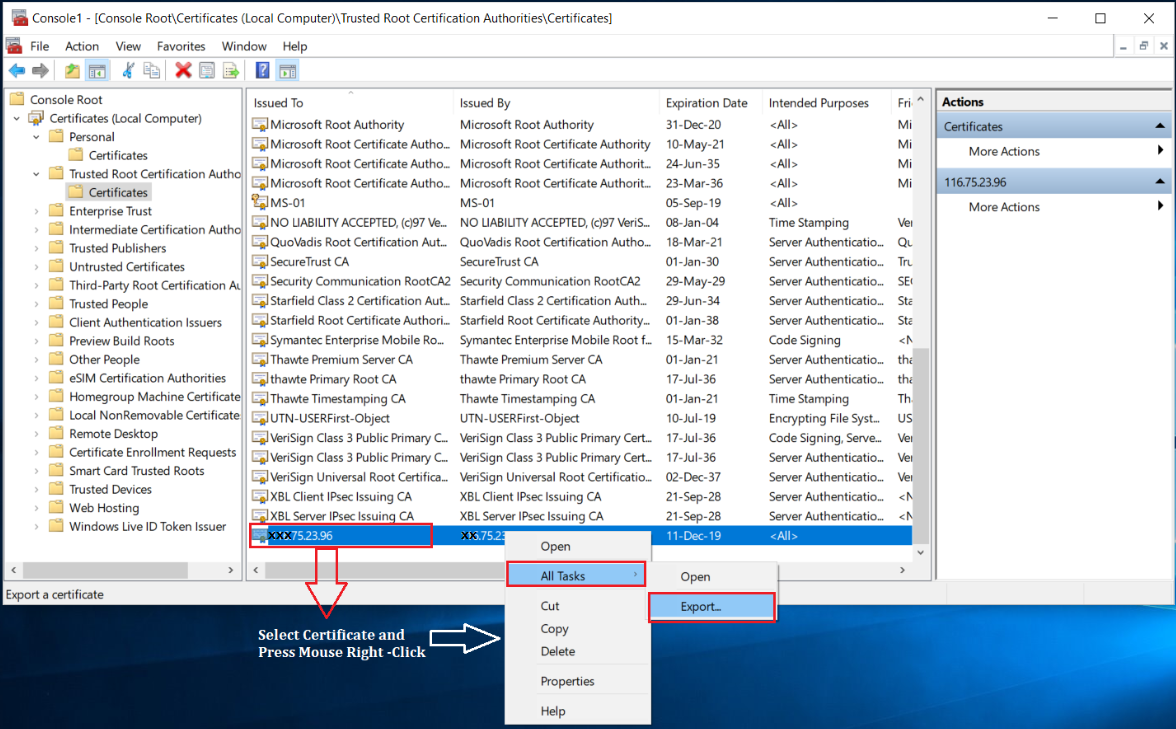The width and height of the screenshot is (1176, 729).
Task: Click the blue Help toolbar icon
Action: point(262,70)
